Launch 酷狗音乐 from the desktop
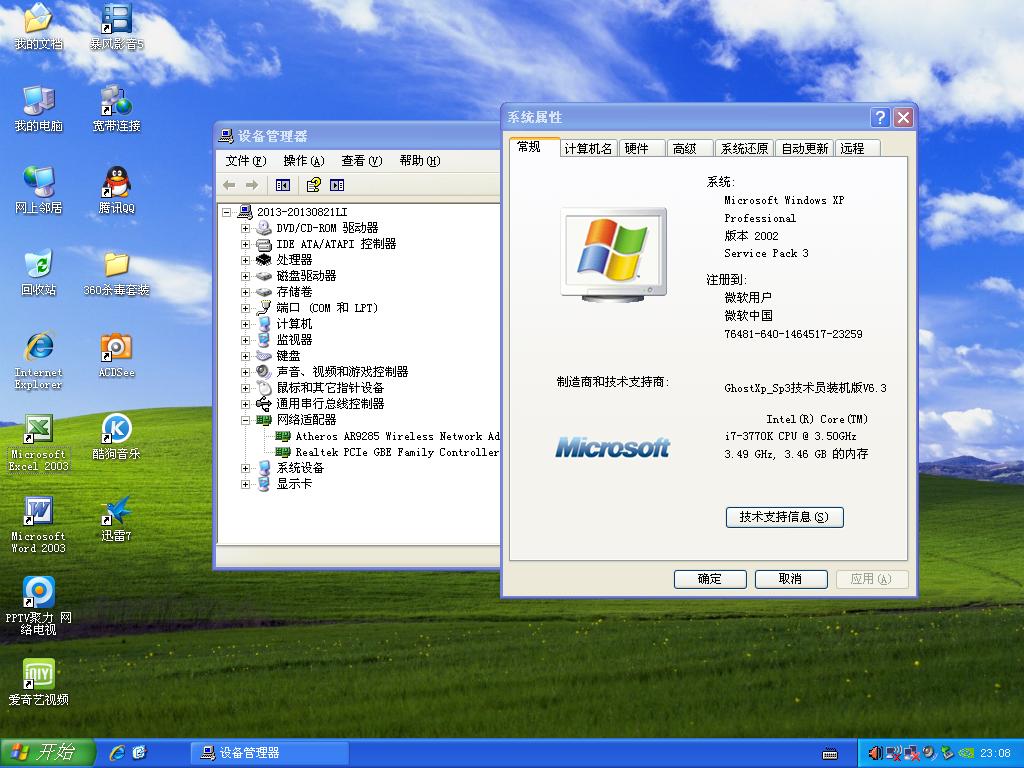This screenshot has width=1024, height=768. pyautogui.click(x=116, y=437)
